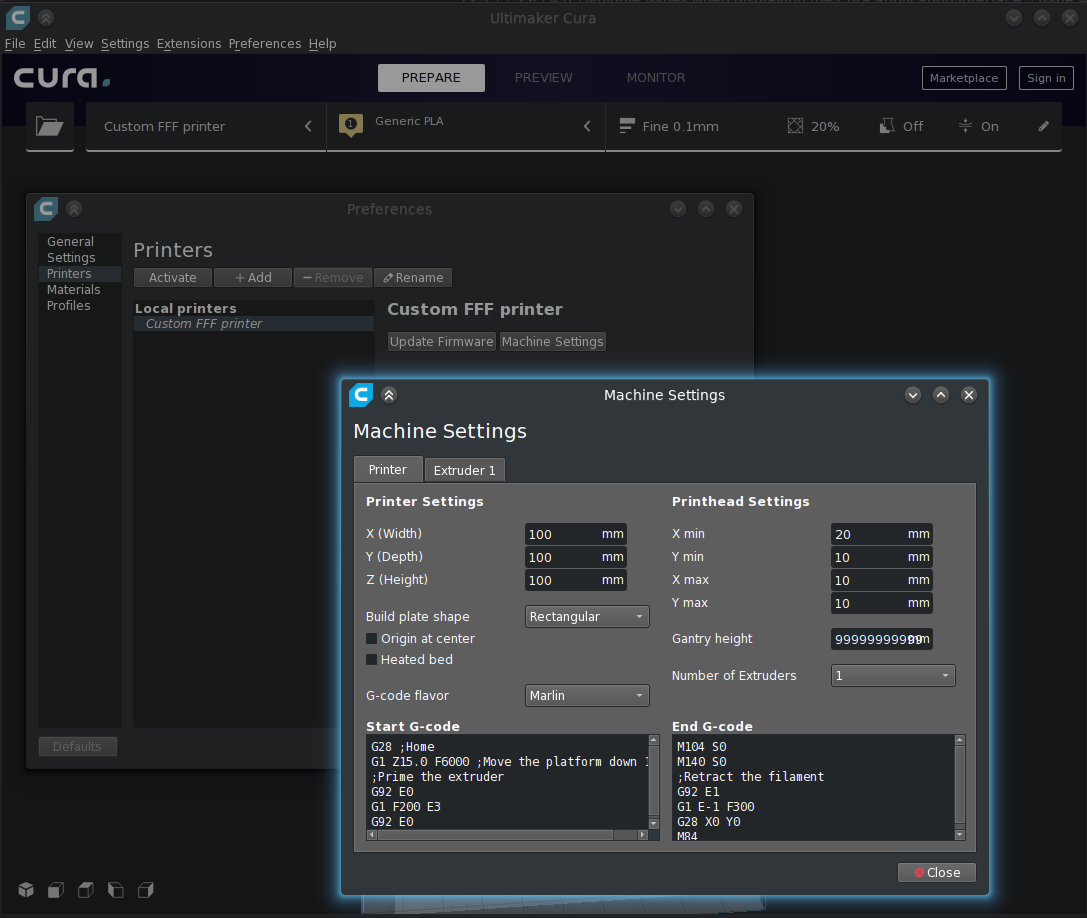1087x918 pixels.
Task: Click the Sign in button
Action: coord(1046,78)
